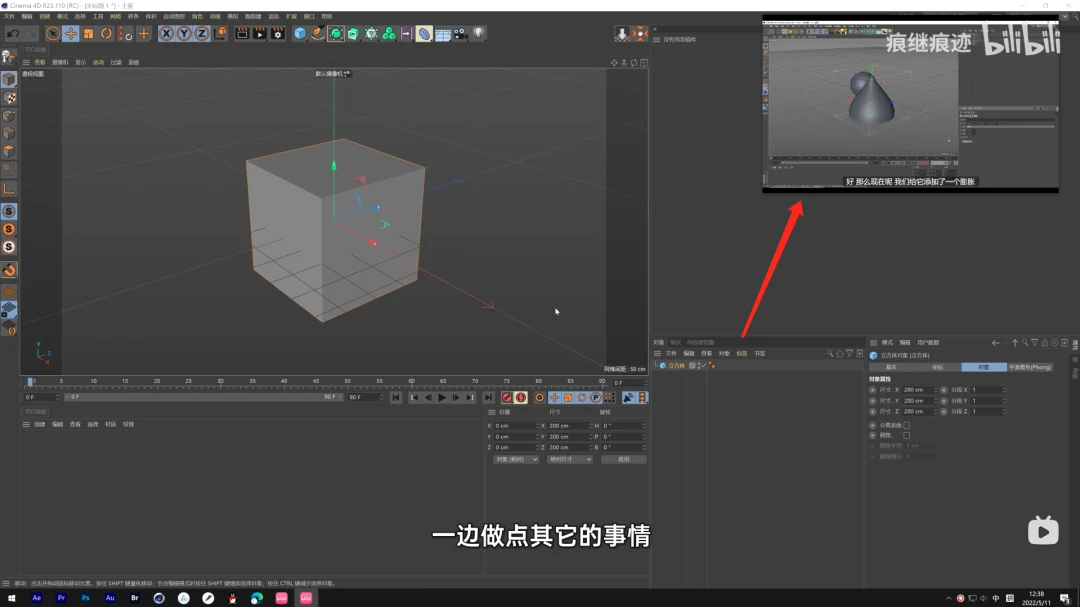Select the Texture mode icon
The image size is (1080, 607).
(x=10, y=97)
